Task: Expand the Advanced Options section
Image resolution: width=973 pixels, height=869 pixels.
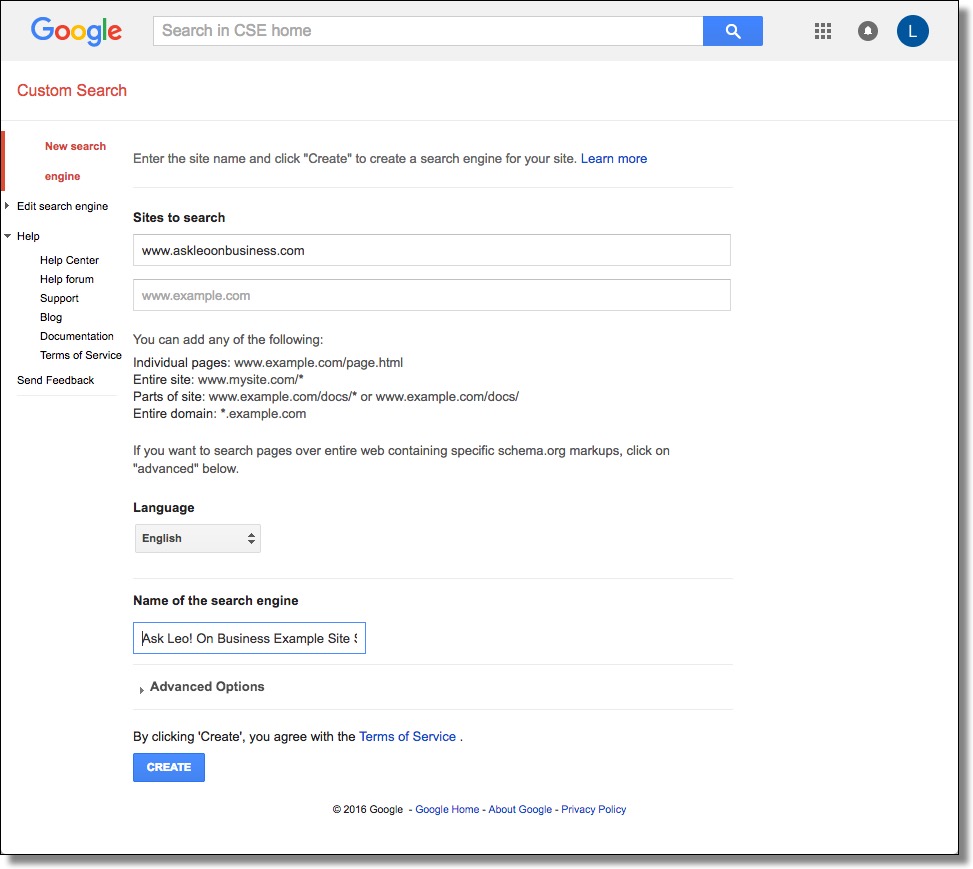Action: point(207,687)
